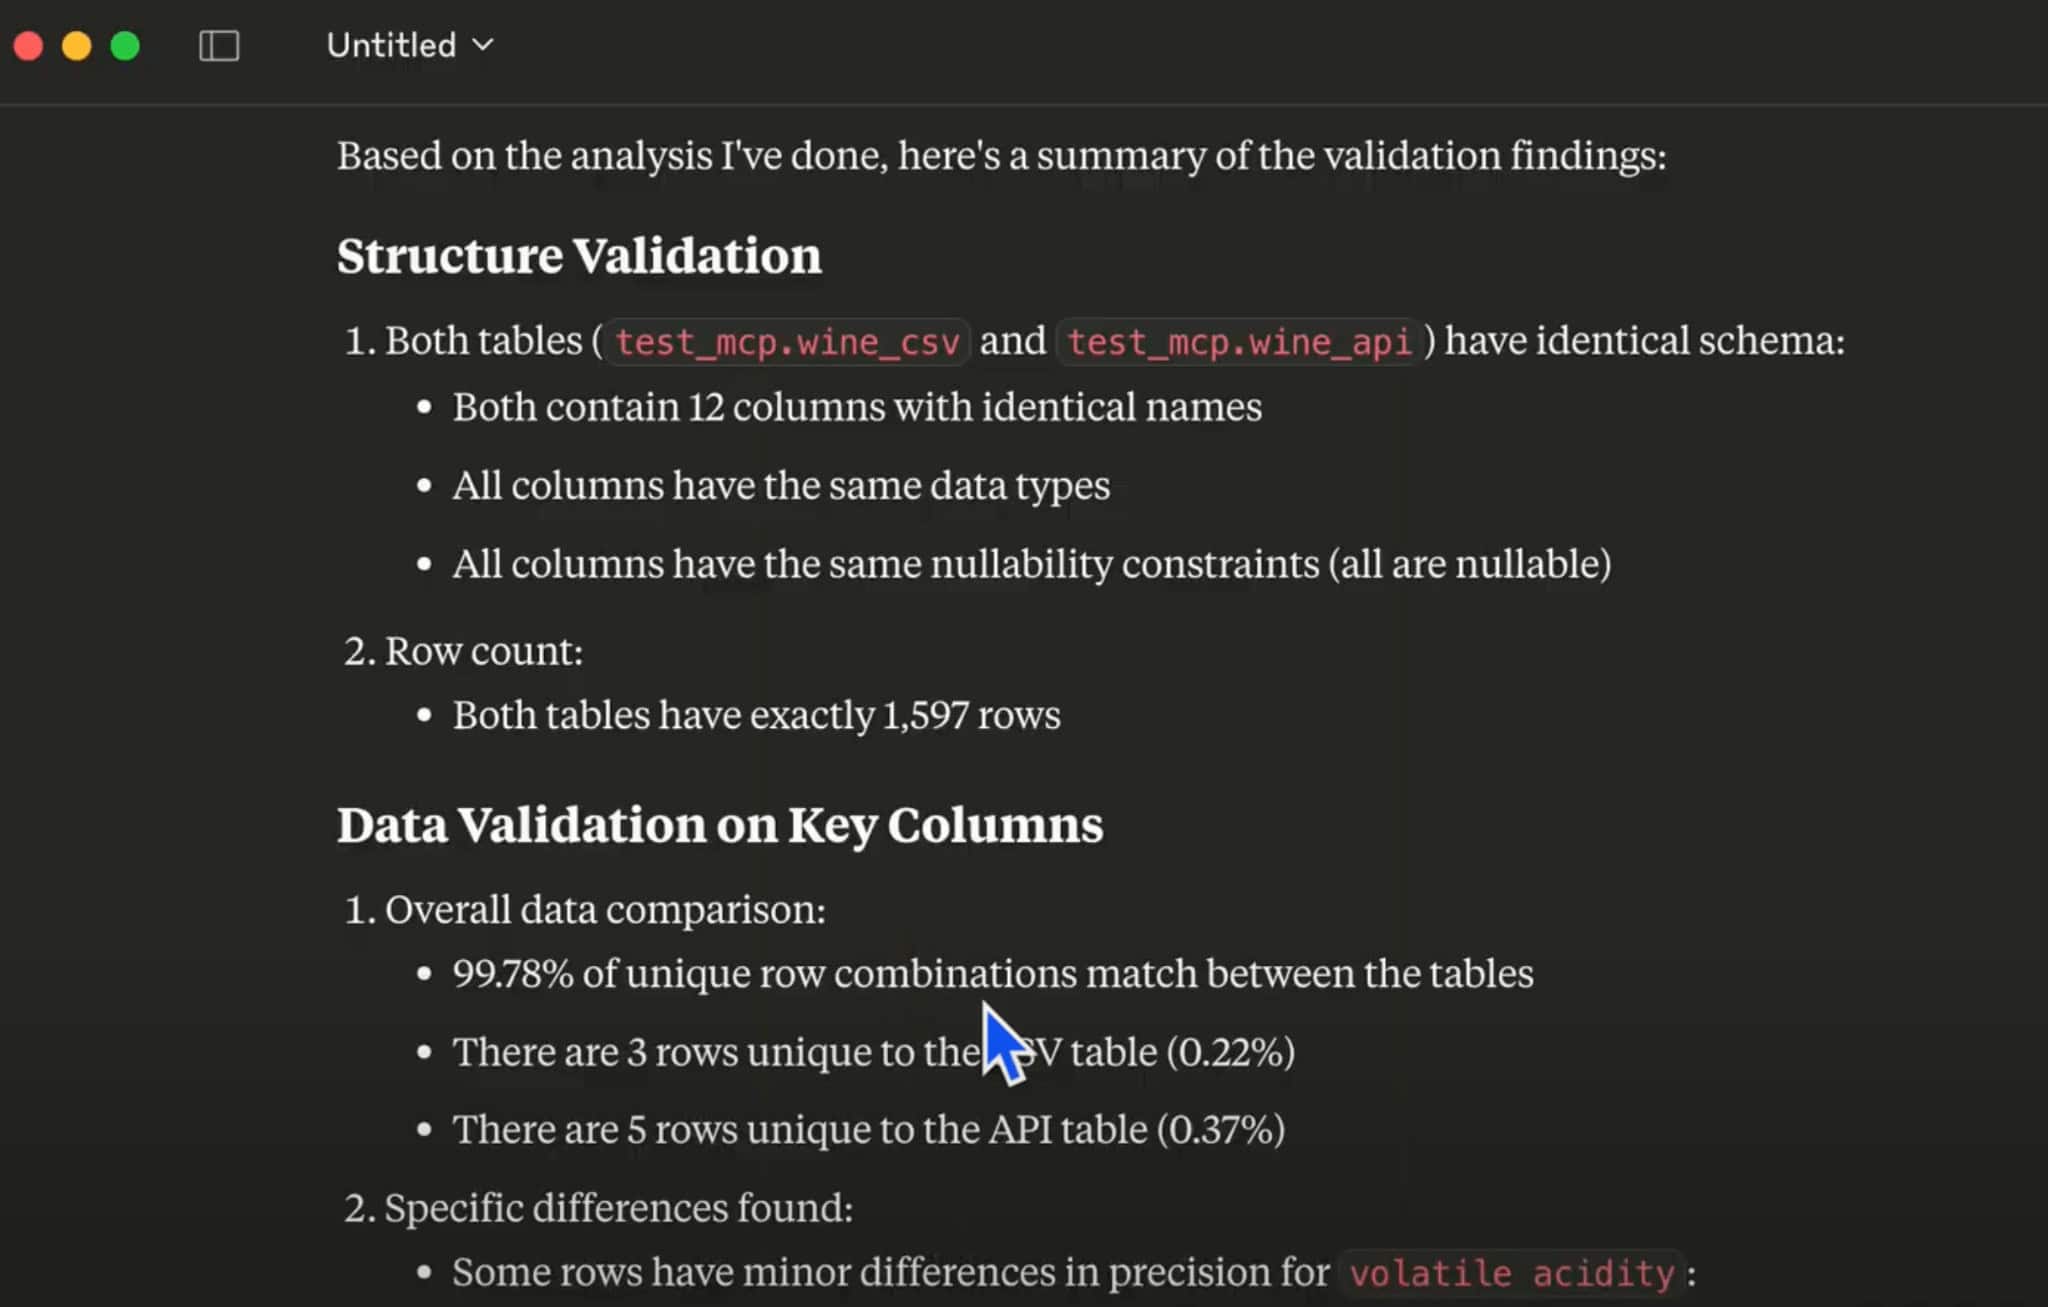The width and height of the screenshot is (2048, 1307).
Task: Click the yellow minimize traffic light
Action: coord(76,46)
